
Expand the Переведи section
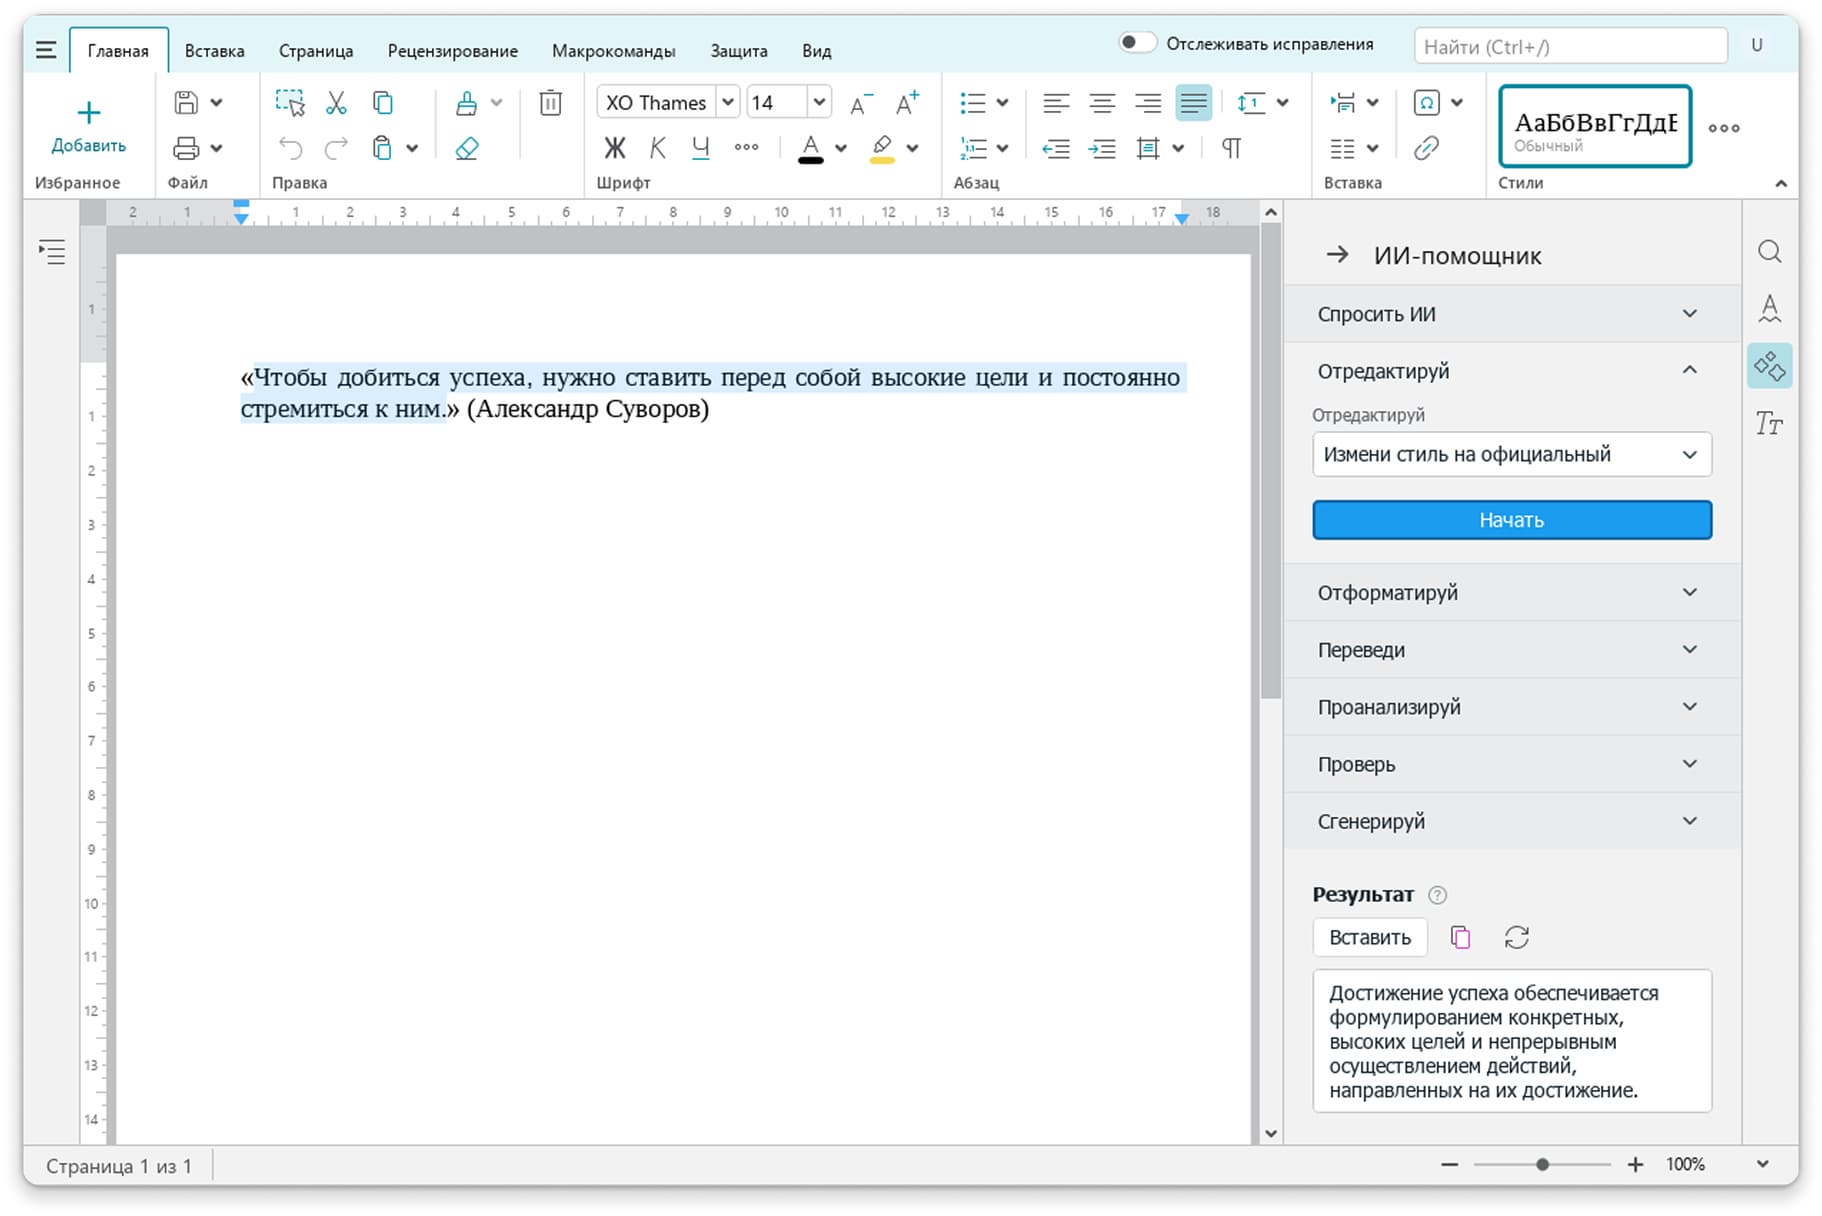point(1511,650)
